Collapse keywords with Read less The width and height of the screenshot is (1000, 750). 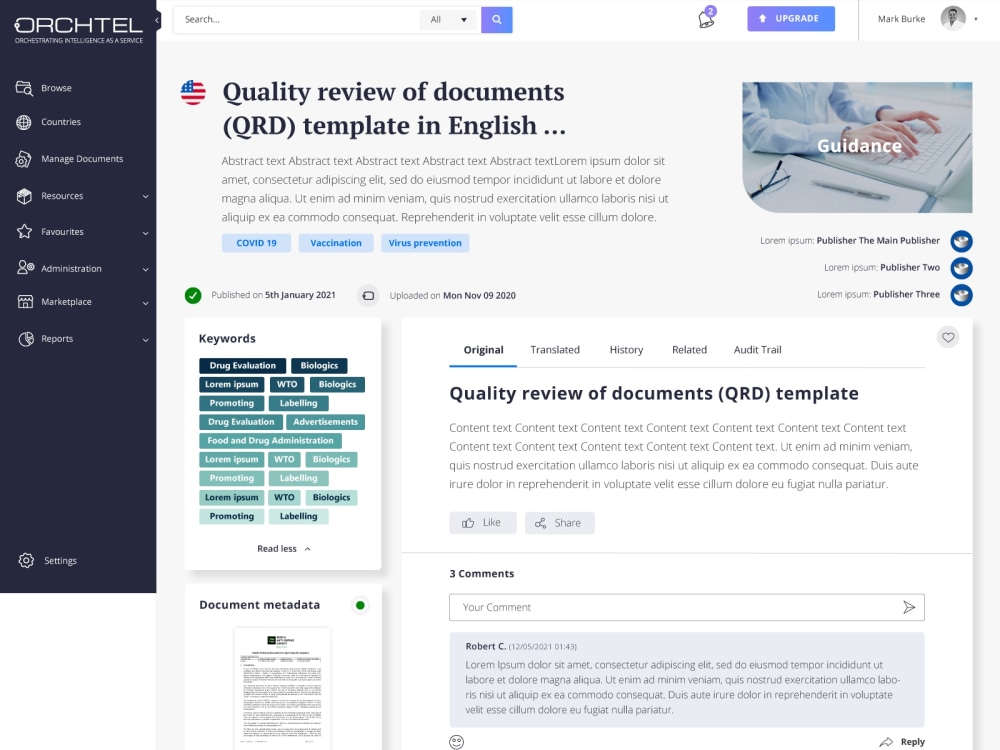[x=283, y=548]
